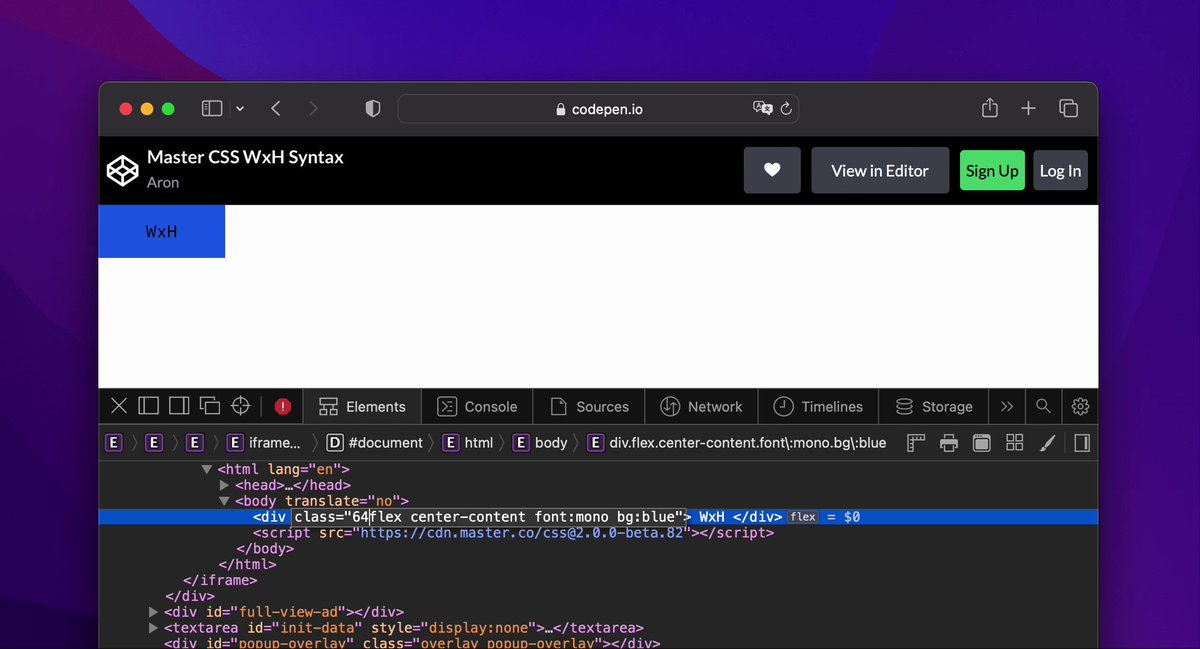The image size is (1200, 649).
Task: Collapse the html lang="en" node
Action: pos(207,469)
